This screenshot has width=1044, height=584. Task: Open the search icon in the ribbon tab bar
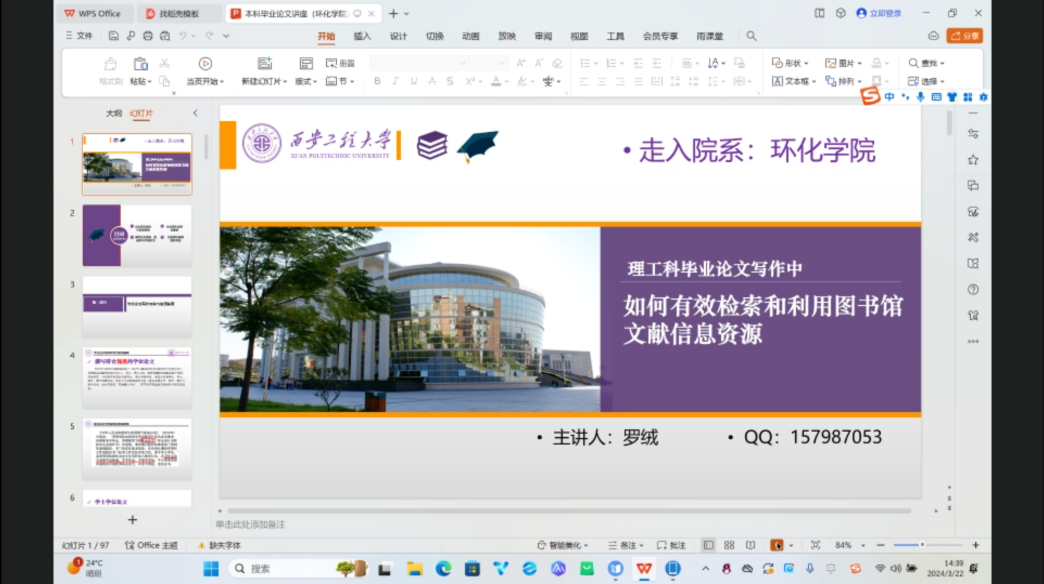(751, 36)
